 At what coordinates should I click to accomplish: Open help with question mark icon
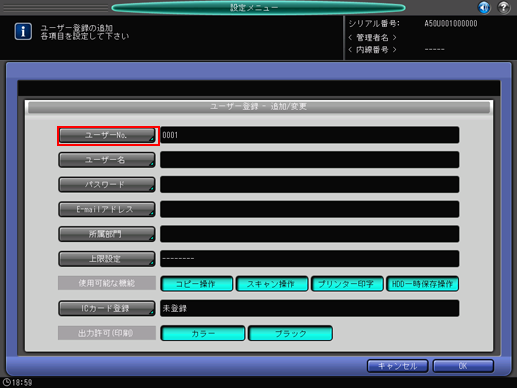[x=504, y=7]
